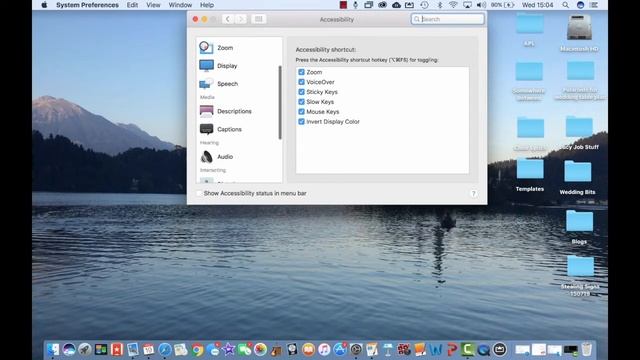The height and width of the screenshot is (360, 640).
Task: Launch Siri from the Dock
Action: point(69,349)
